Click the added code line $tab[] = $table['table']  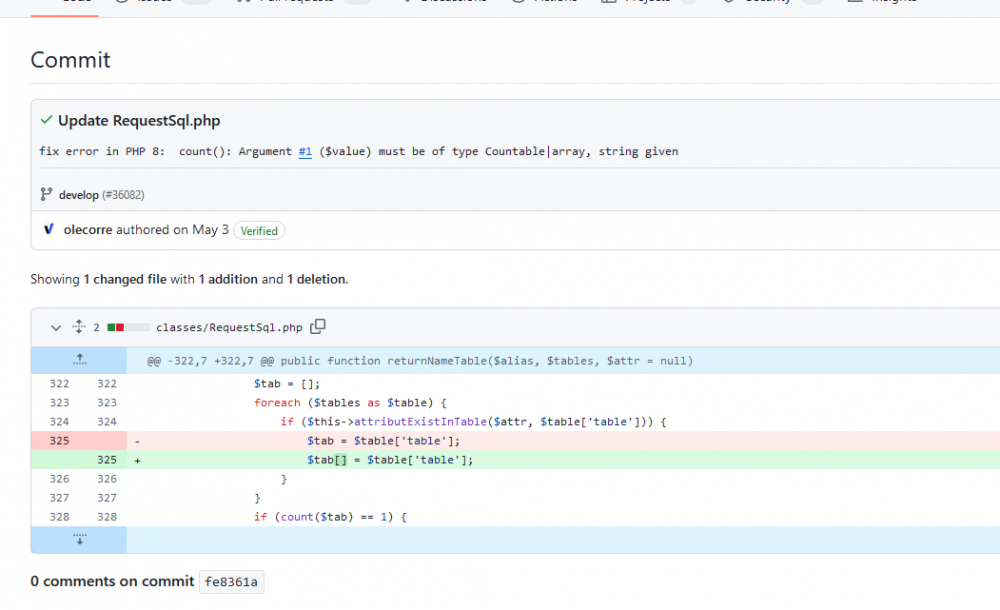[390, 460]
